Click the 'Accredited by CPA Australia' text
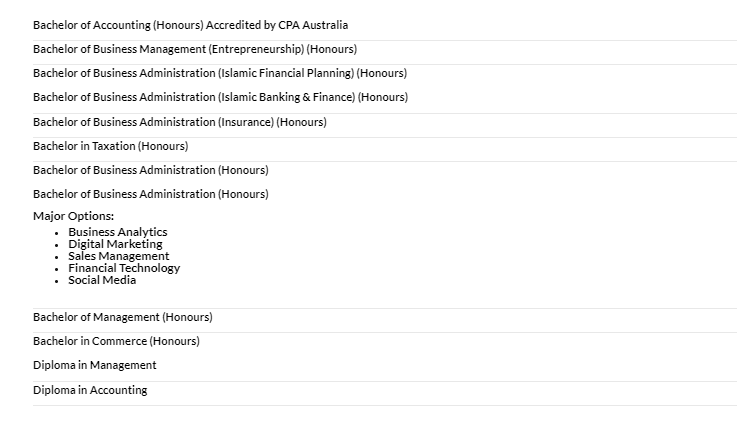This screenshot has height=446, width=737. tap(277, 25)
